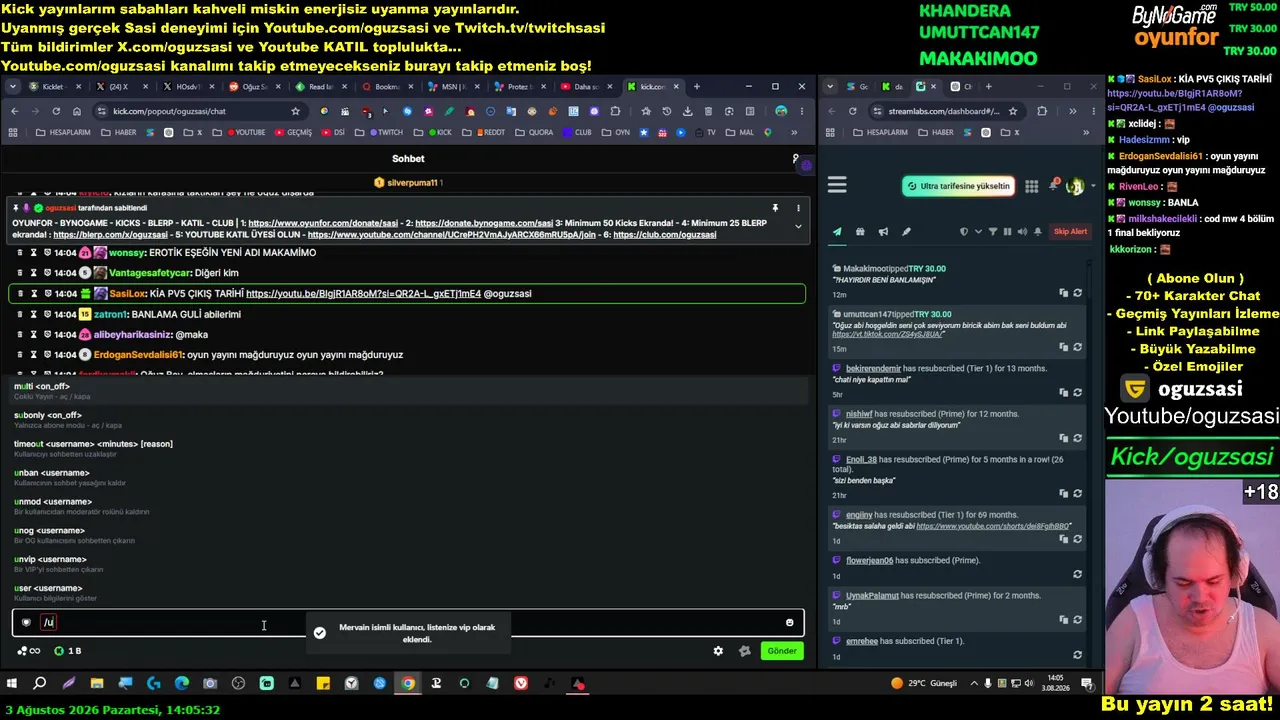Open the Streamlabs hamburger menu
Viewport: 1280px width, 720px height.
[837, 185]
